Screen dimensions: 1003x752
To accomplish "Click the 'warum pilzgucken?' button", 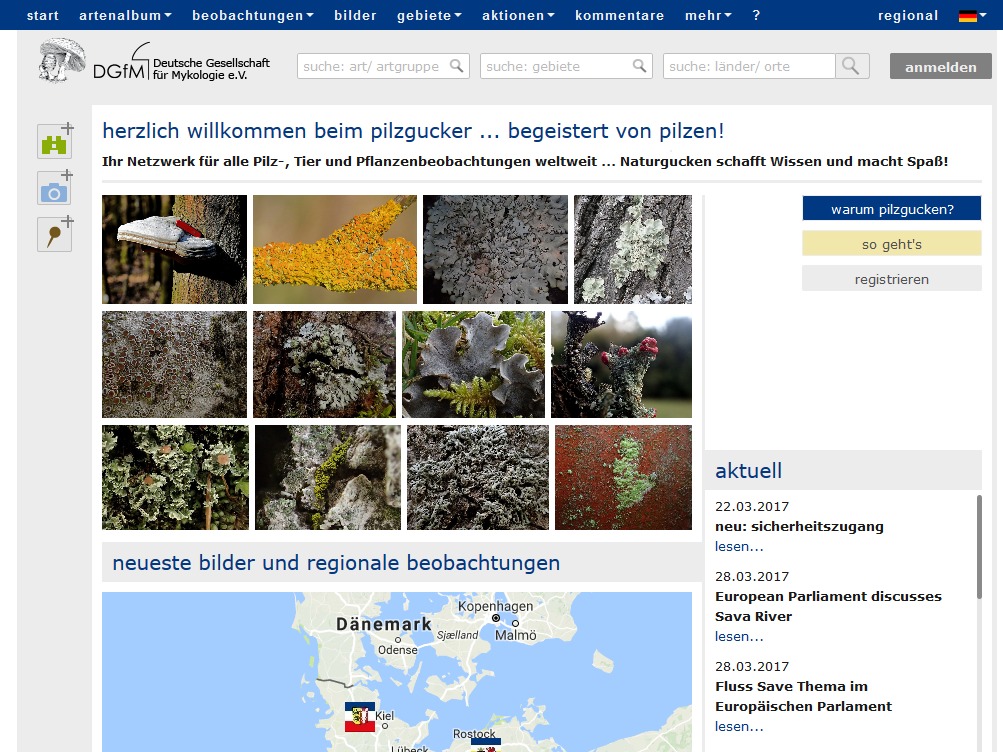I will [891, 209].
